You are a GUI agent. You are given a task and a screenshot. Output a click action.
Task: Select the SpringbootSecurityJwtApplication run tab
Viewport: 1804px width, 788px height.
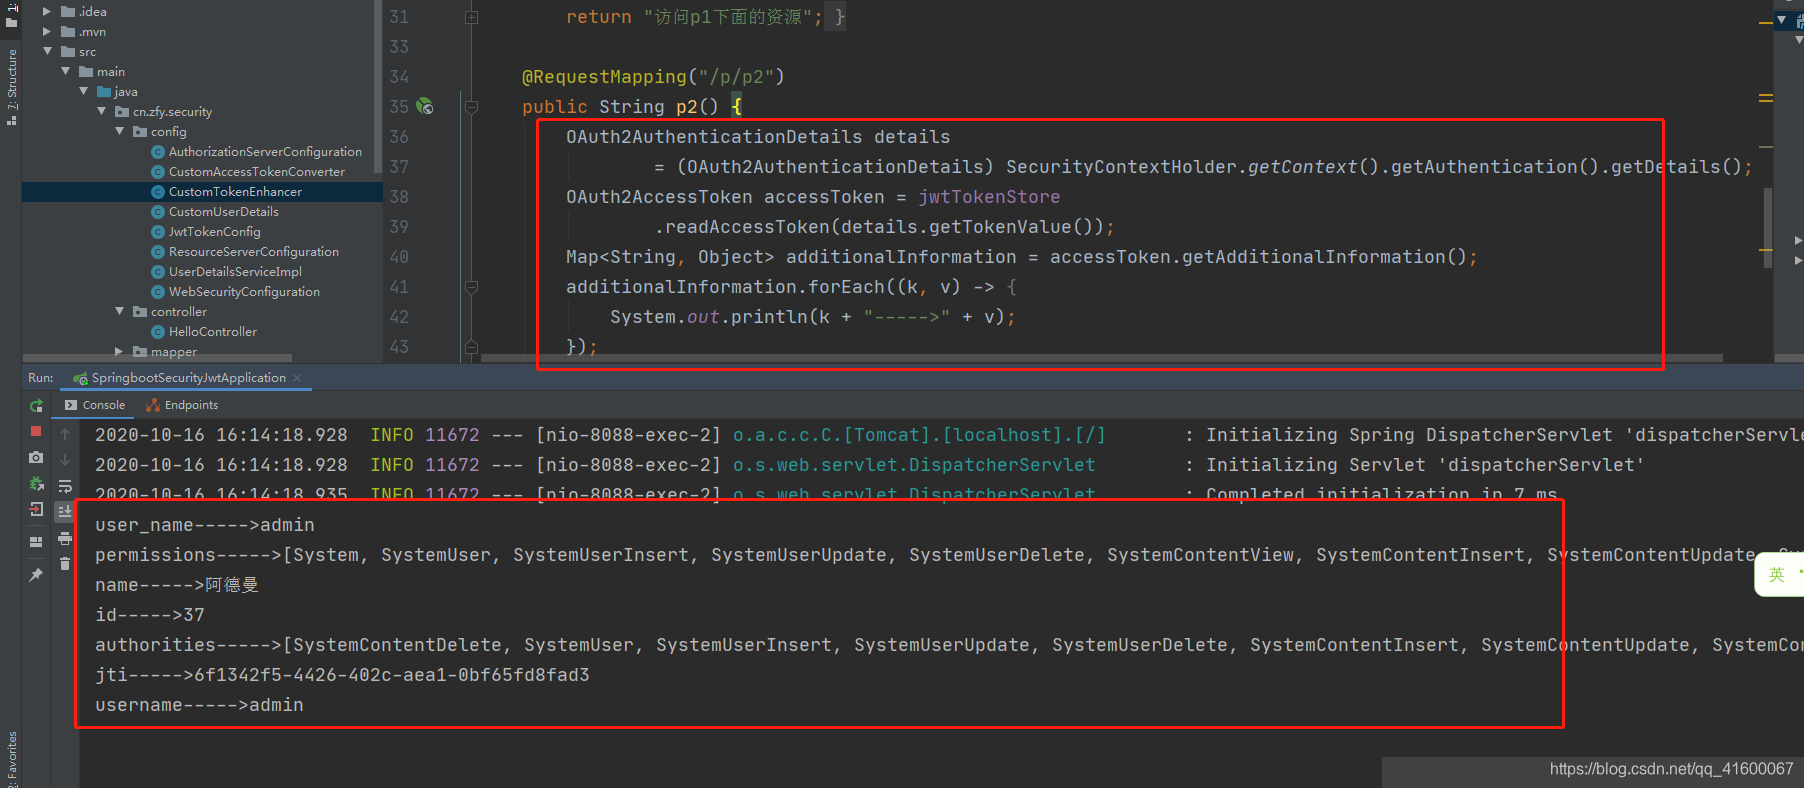pos(188,378)
